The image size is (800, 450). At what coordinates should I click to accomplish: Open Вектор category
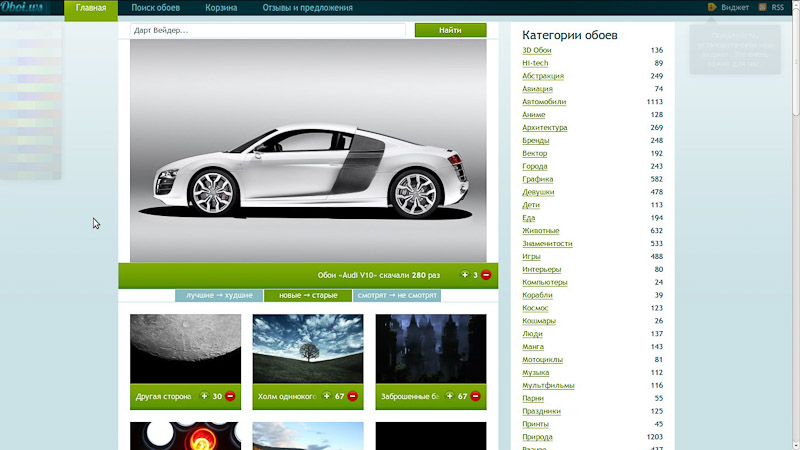click(535, 153)
